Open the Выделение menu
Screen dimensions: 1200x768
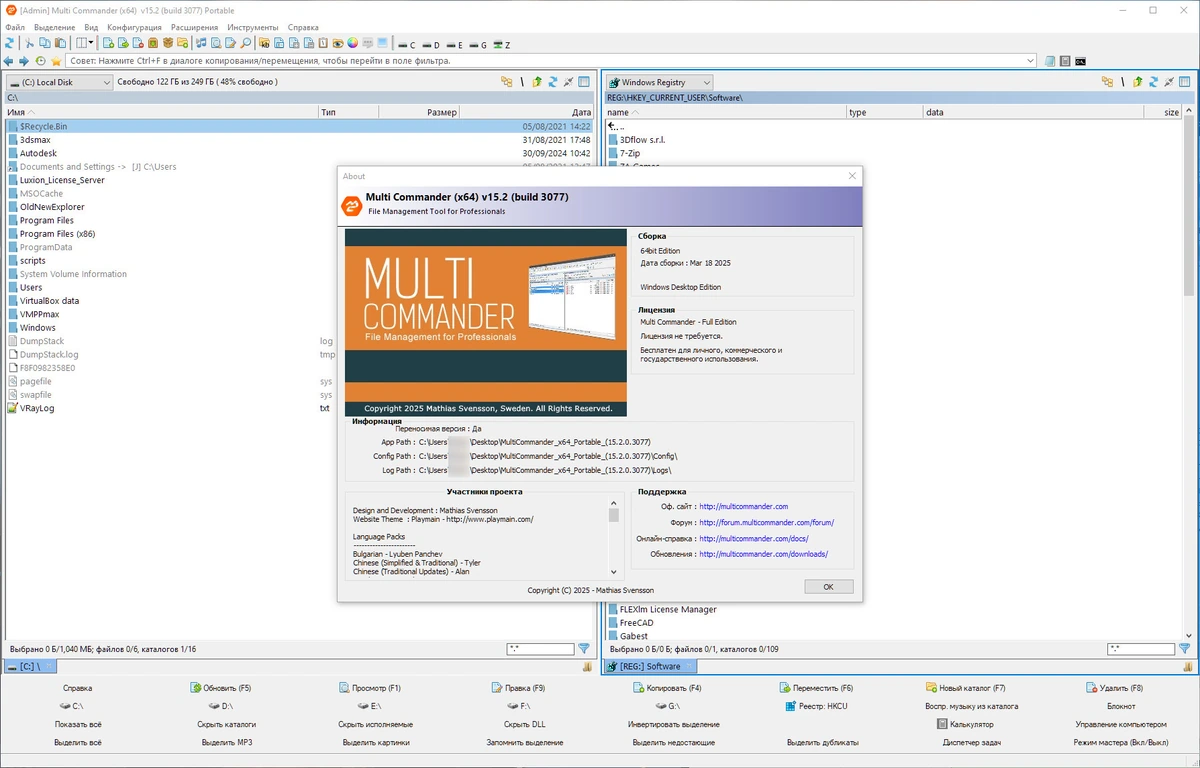(54, 27)
